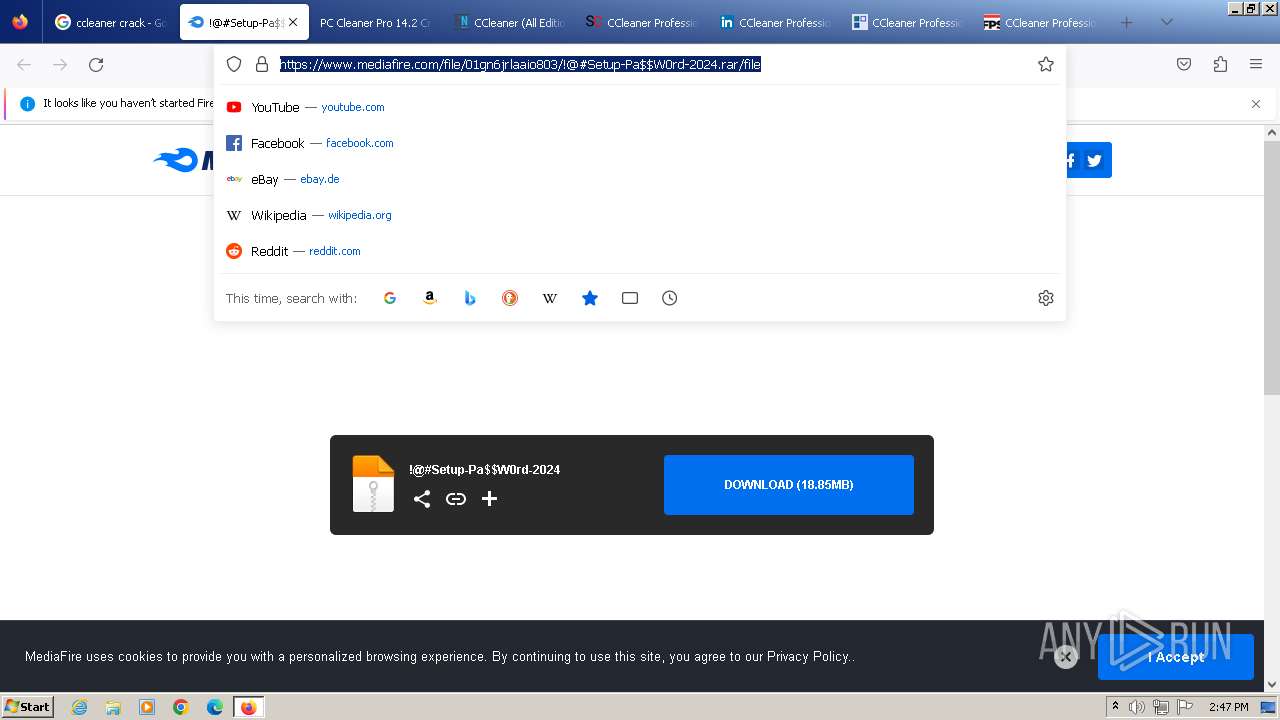Search with DuckDuckGo engine icon
The image size is (1280, 720).
pos(510,298)
